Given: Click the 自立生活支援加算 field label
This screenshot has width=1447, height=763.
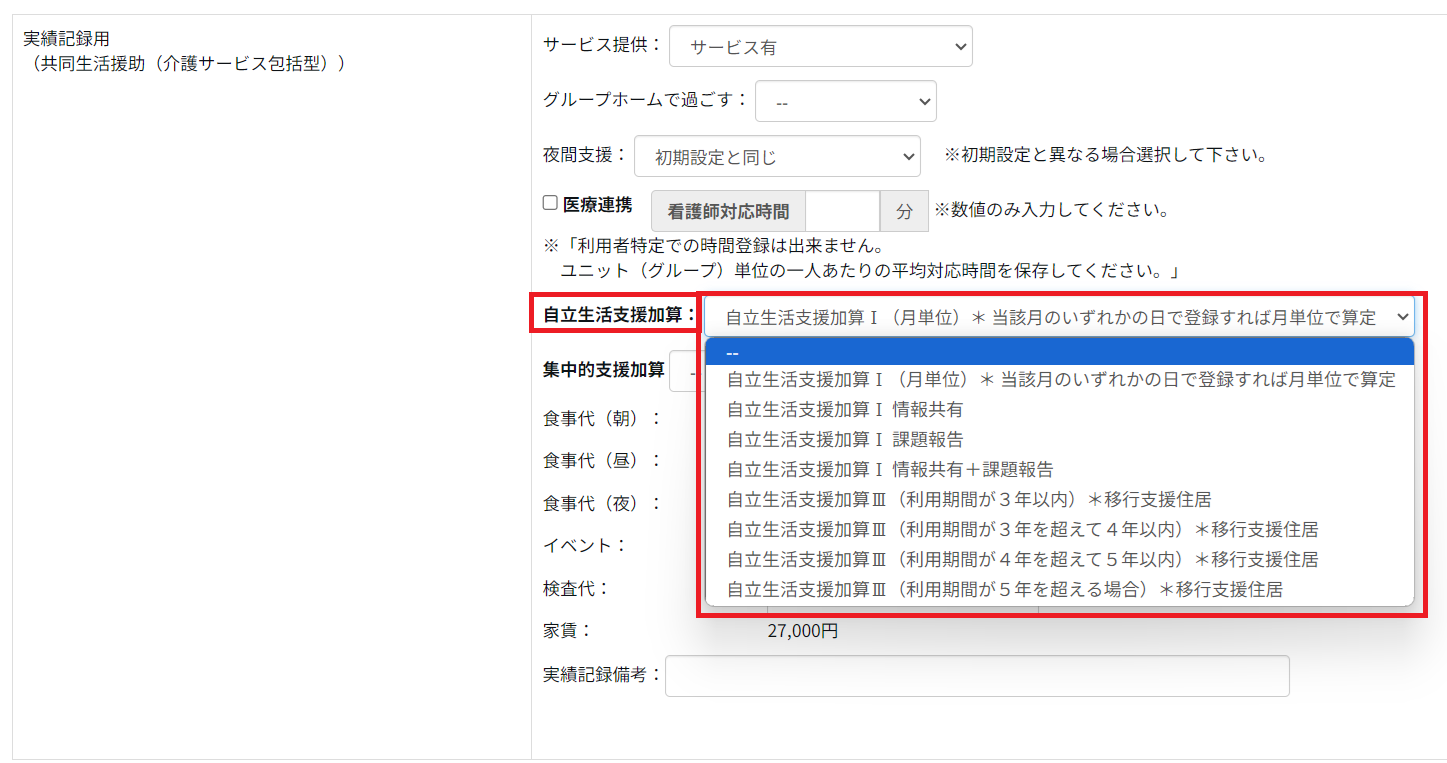Looking at the screenshot, I should coord(613,314).
